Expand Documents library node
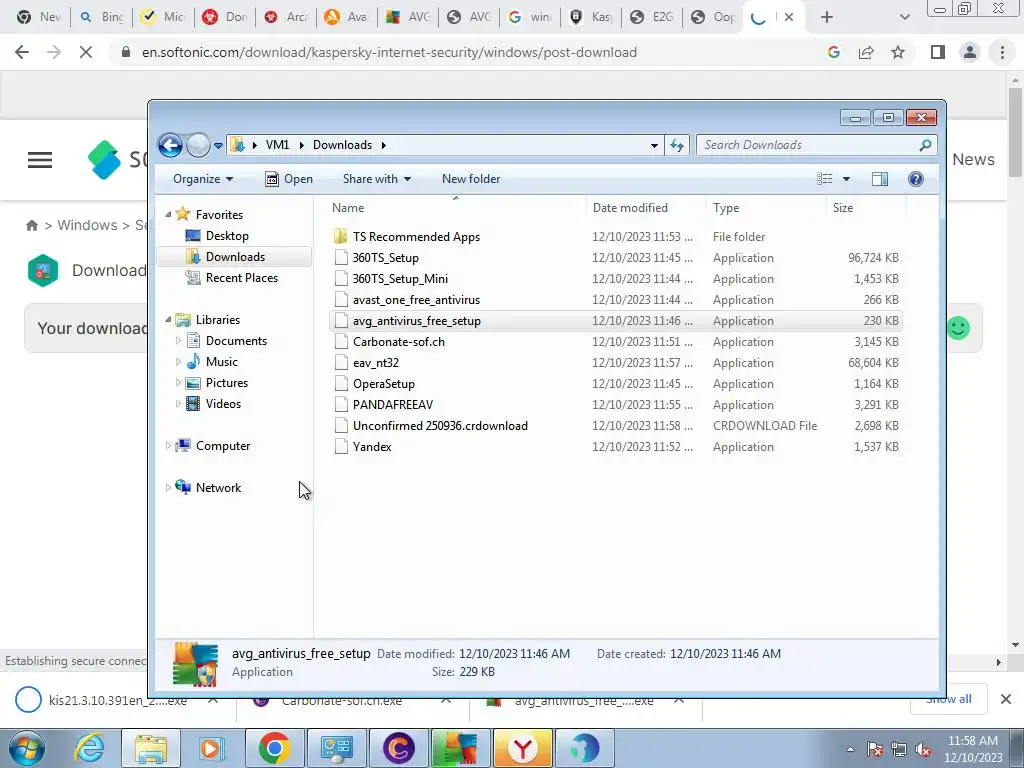Screen dimensions: 1024x768 178,341
